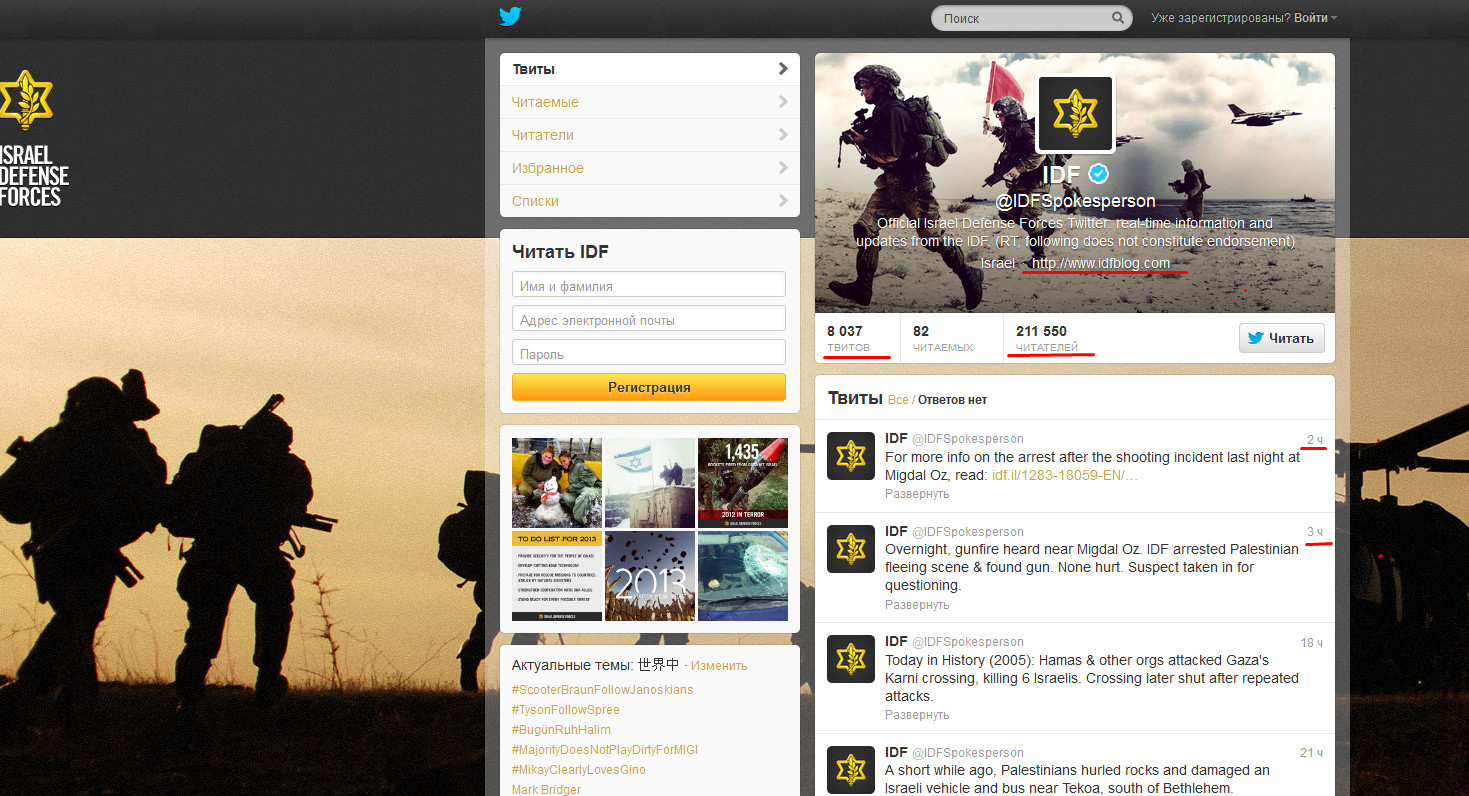Open #BugünRuhHalim trend
This screenshot has width=1469, height=796.
561,730
